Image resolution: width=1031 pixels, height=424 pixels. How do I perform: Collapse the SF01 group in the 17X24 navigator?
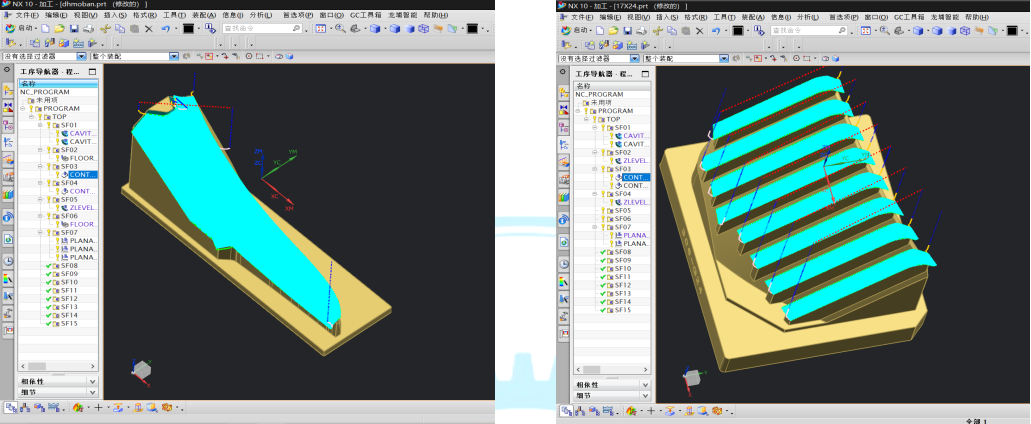coord(594,128)
